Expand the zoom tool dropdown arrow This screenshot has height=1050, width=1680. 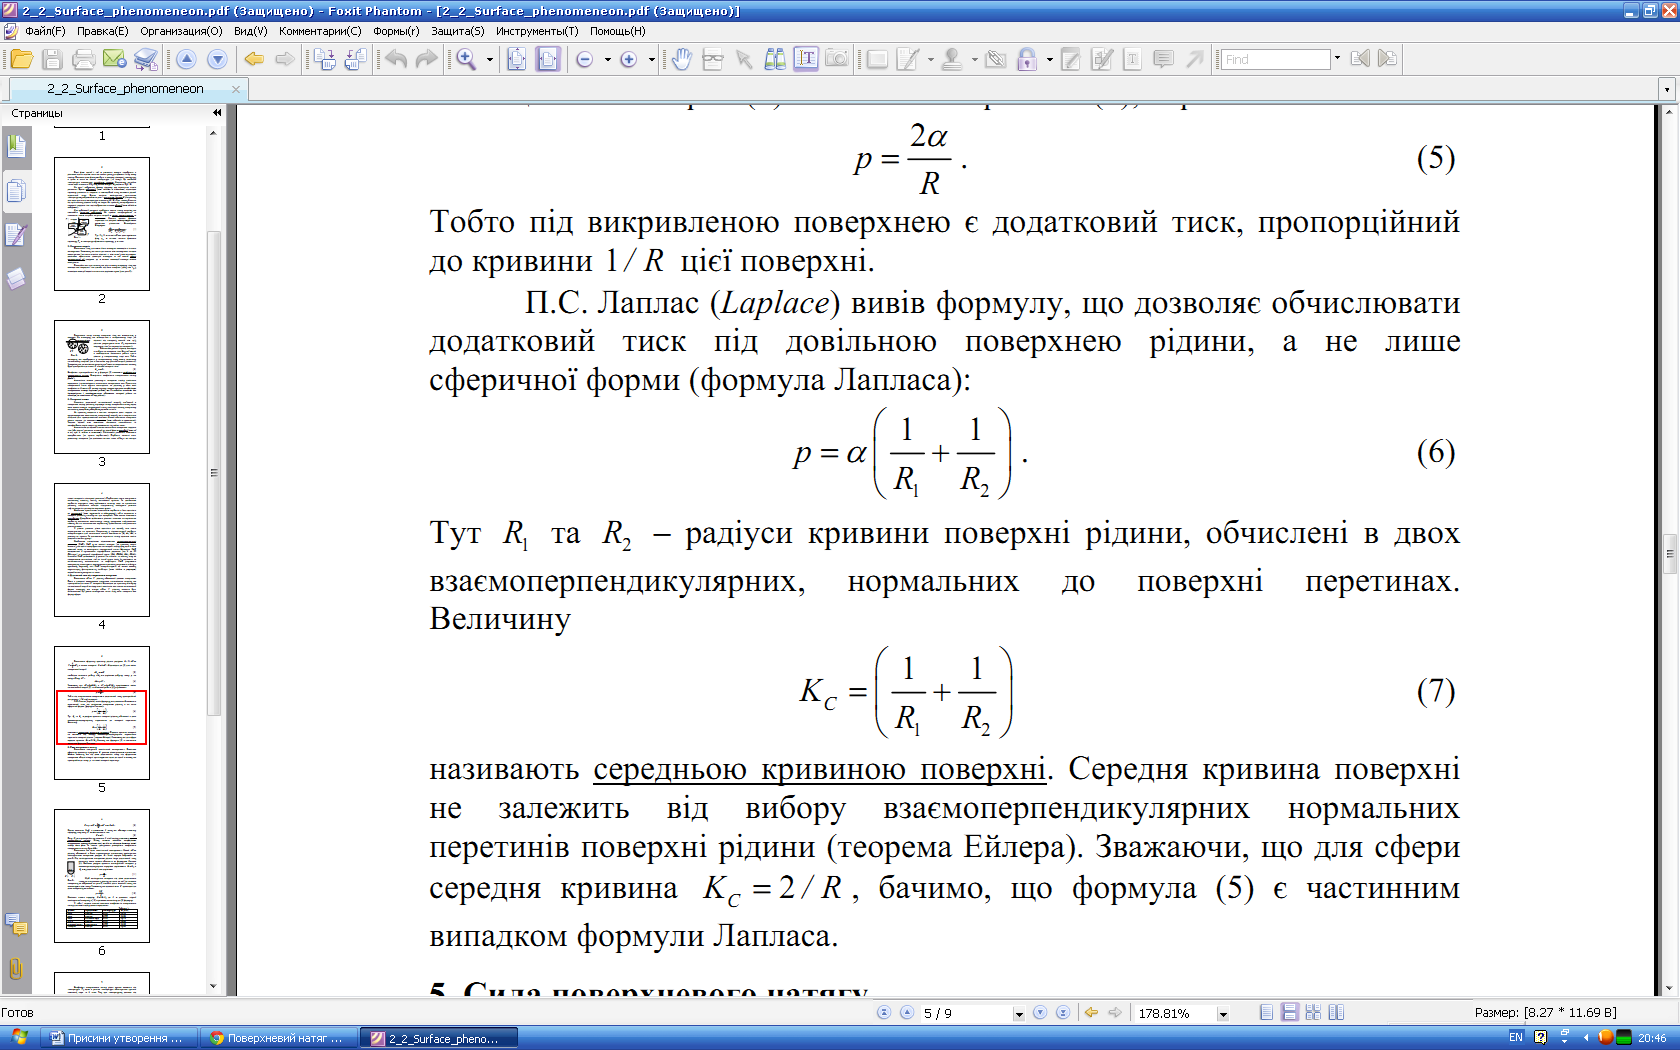coord(490,60)
